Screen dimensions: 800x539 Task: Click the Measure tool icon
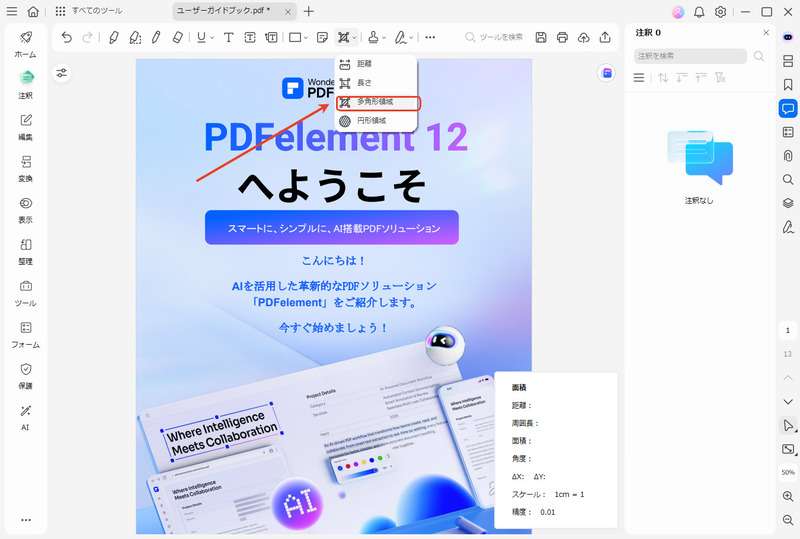tap(343, 37)
